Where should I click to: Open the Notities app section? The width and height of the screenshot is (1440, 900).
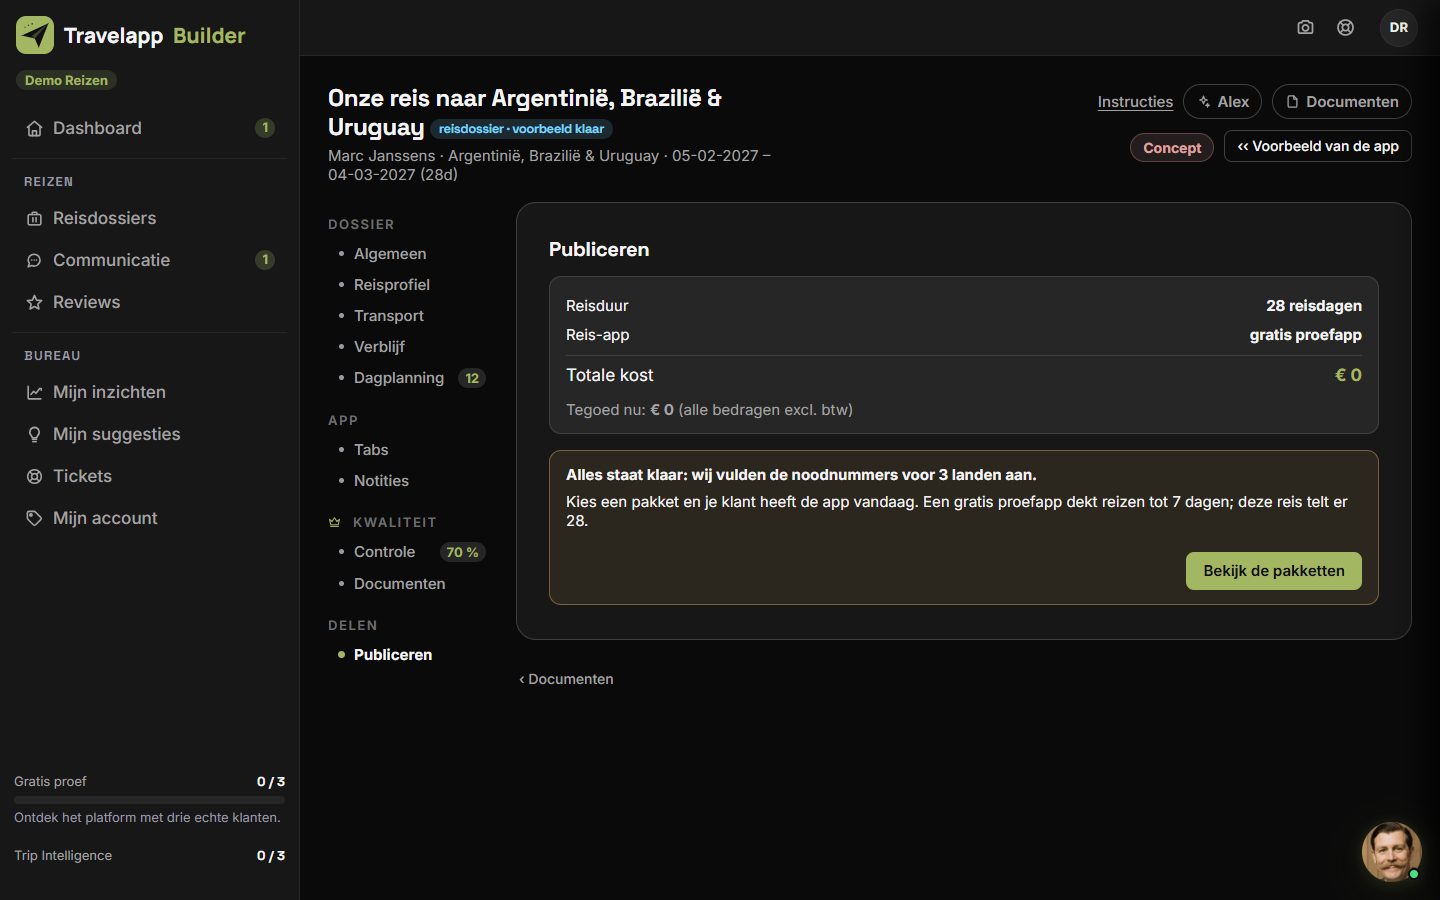click(x=381, y=481)
